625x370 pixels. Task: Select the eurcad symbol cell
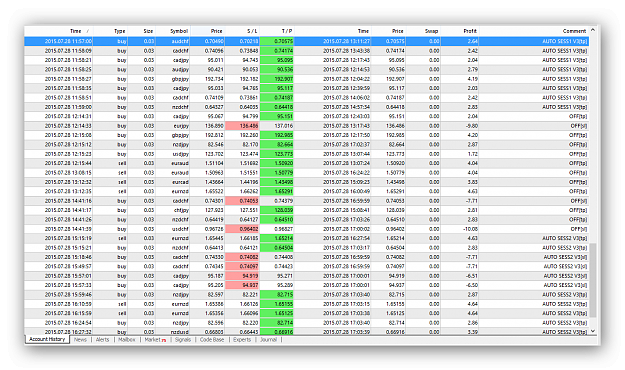tap(180, 182)
